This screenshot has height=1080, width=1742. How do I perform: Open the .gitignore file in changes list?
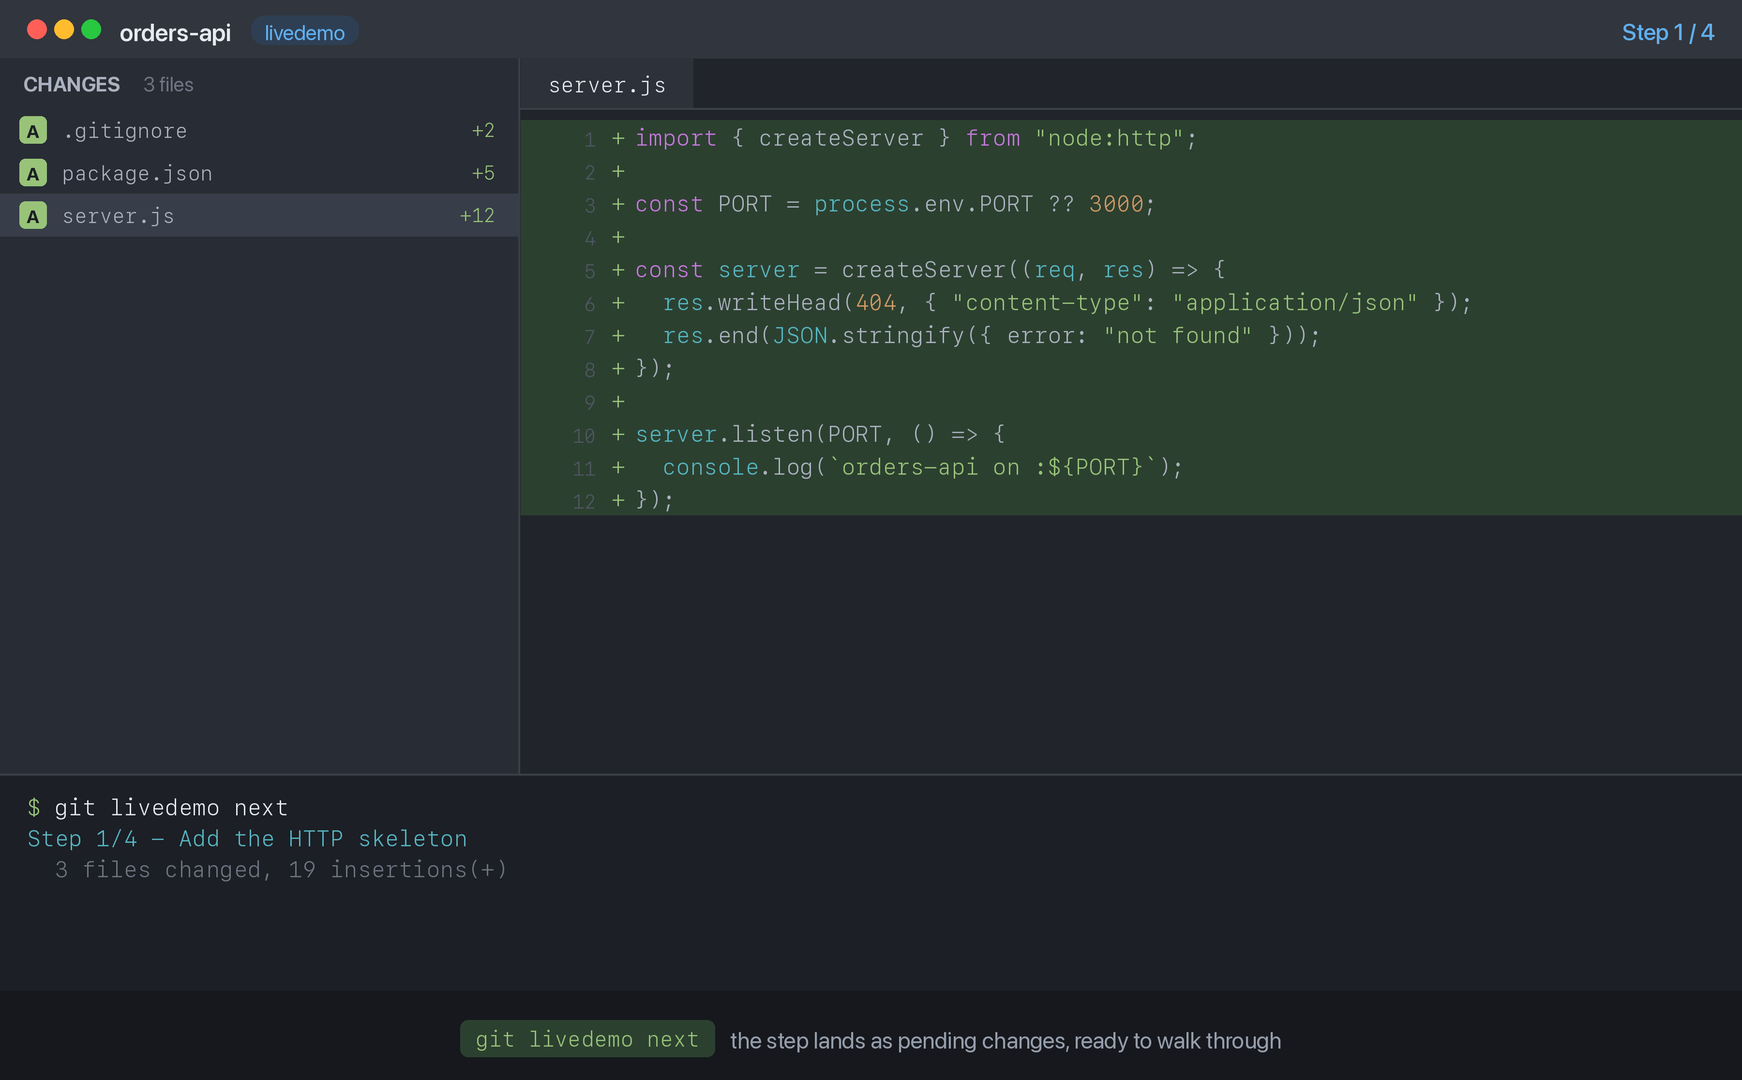pyautogui.click(x=259, y=130)
